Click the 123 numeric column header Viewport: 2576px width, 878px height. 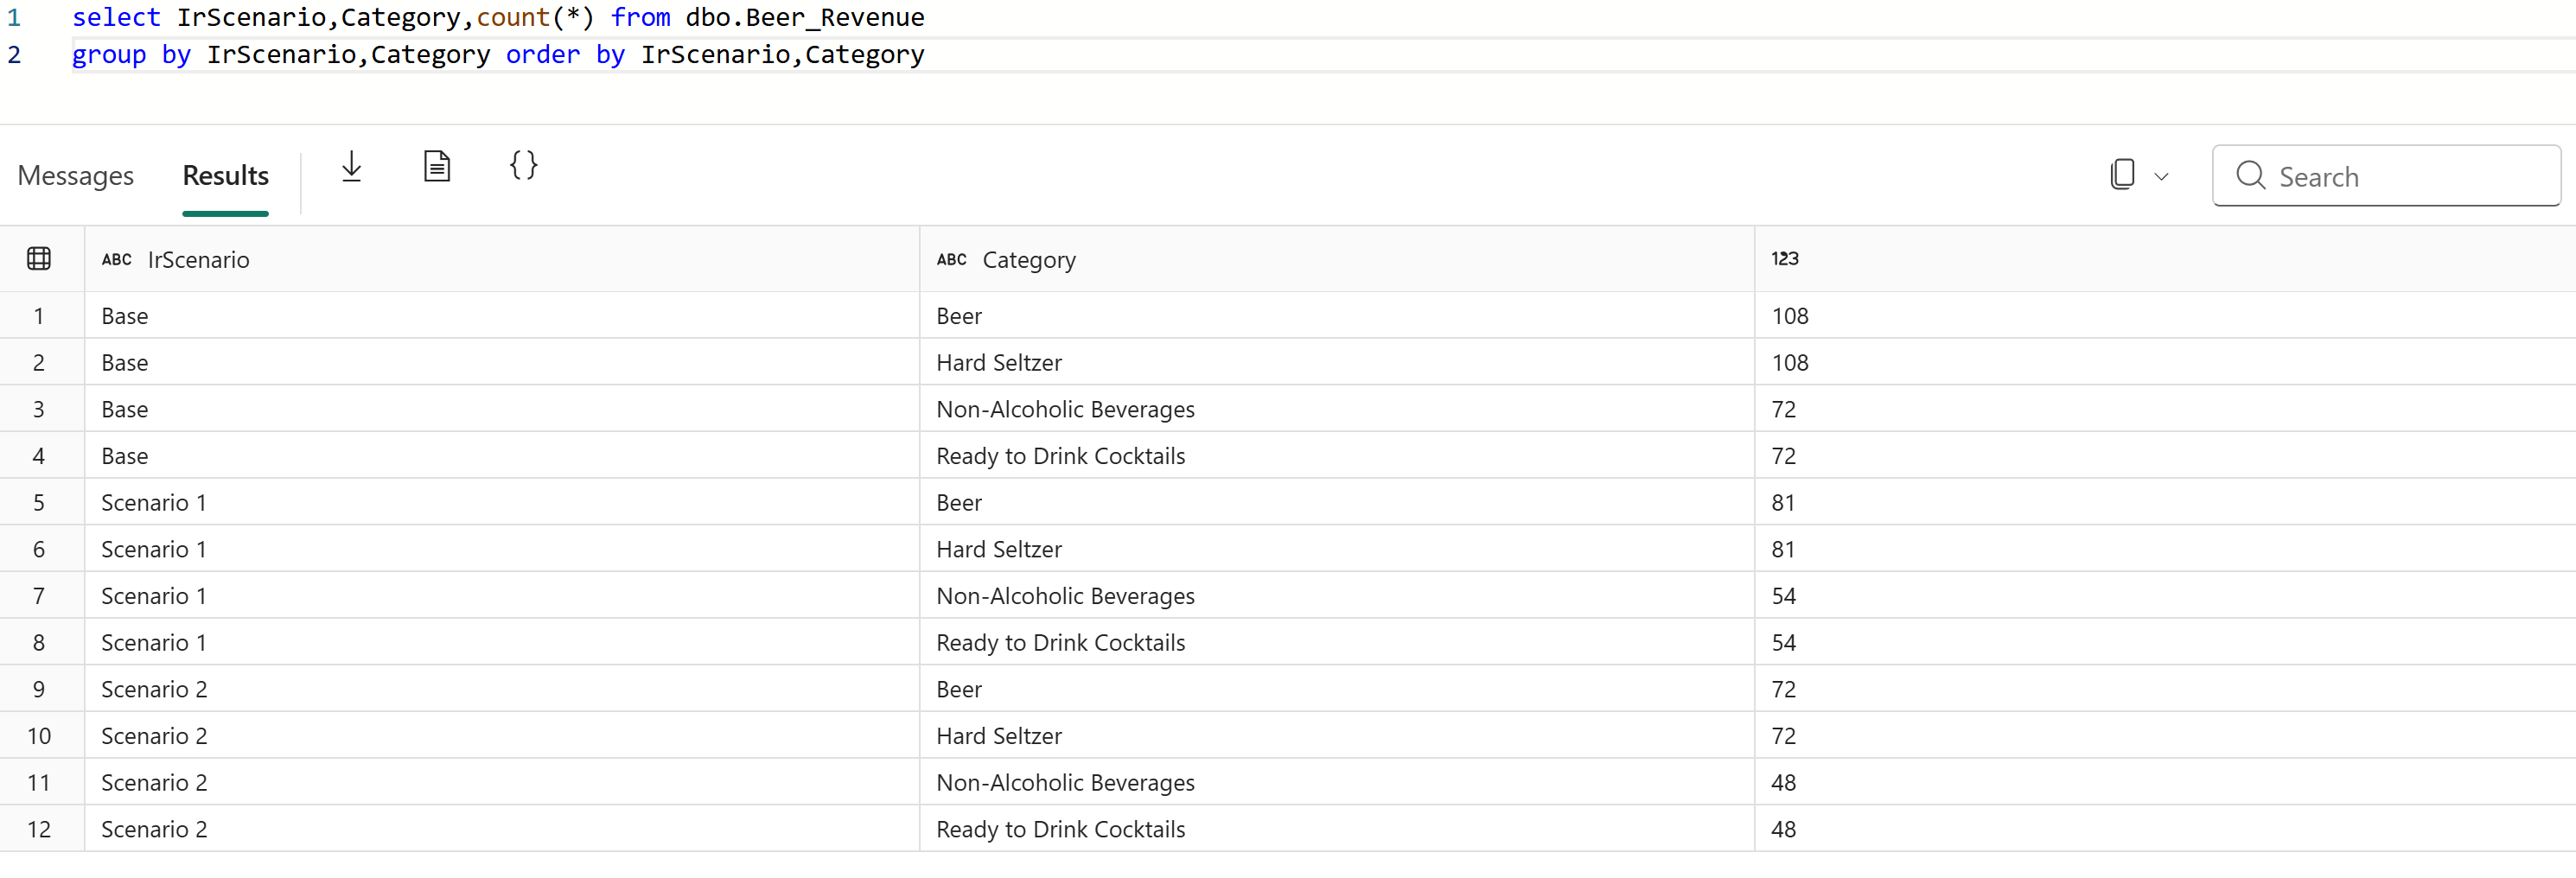point(1784,259)
